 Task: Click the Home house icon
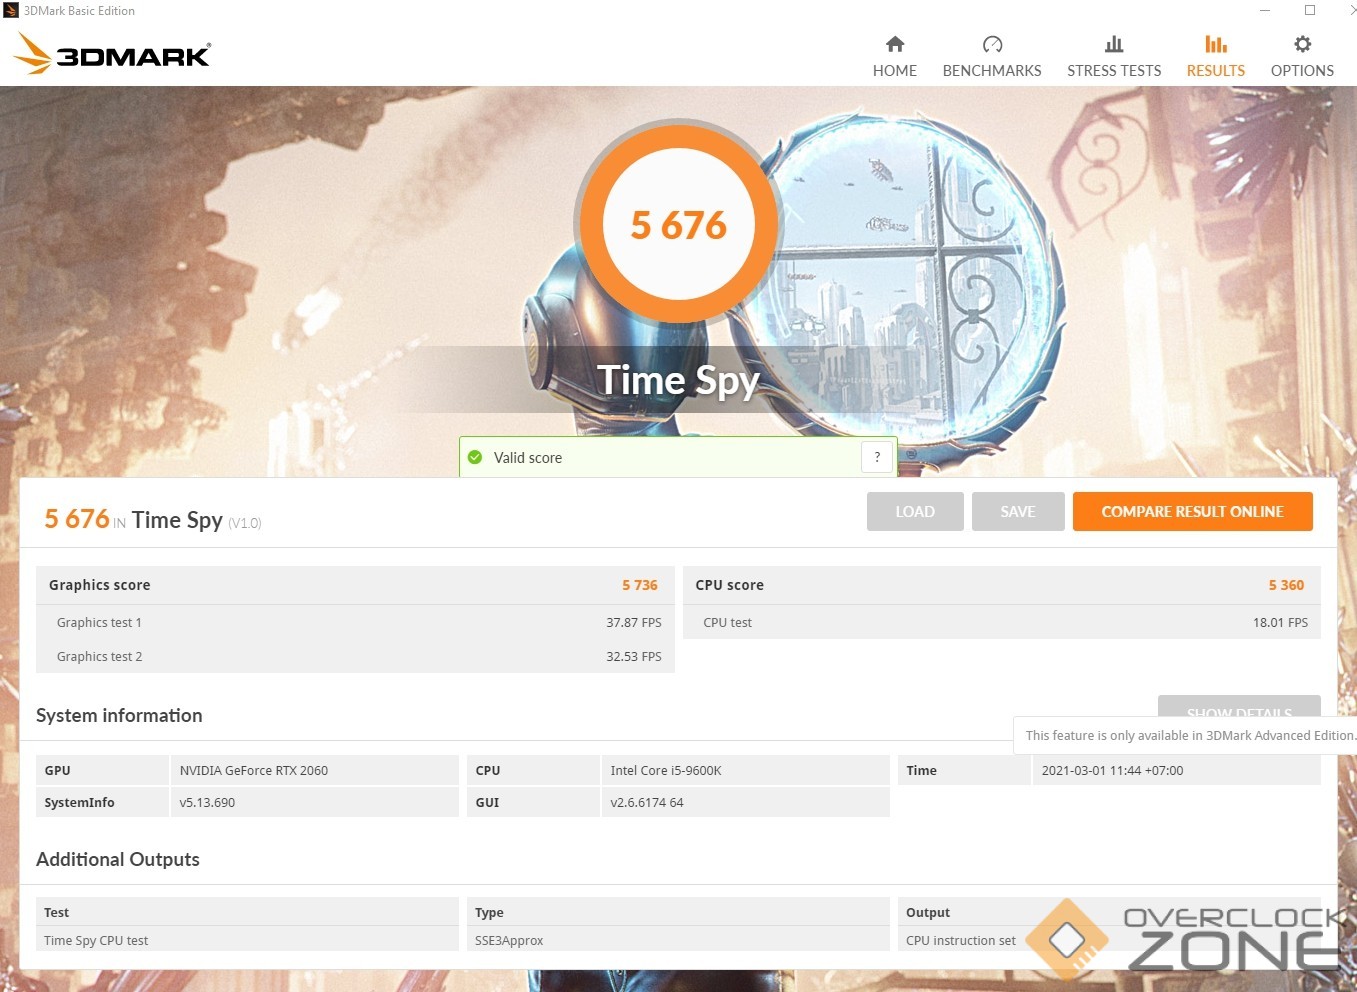coord(895,44)
